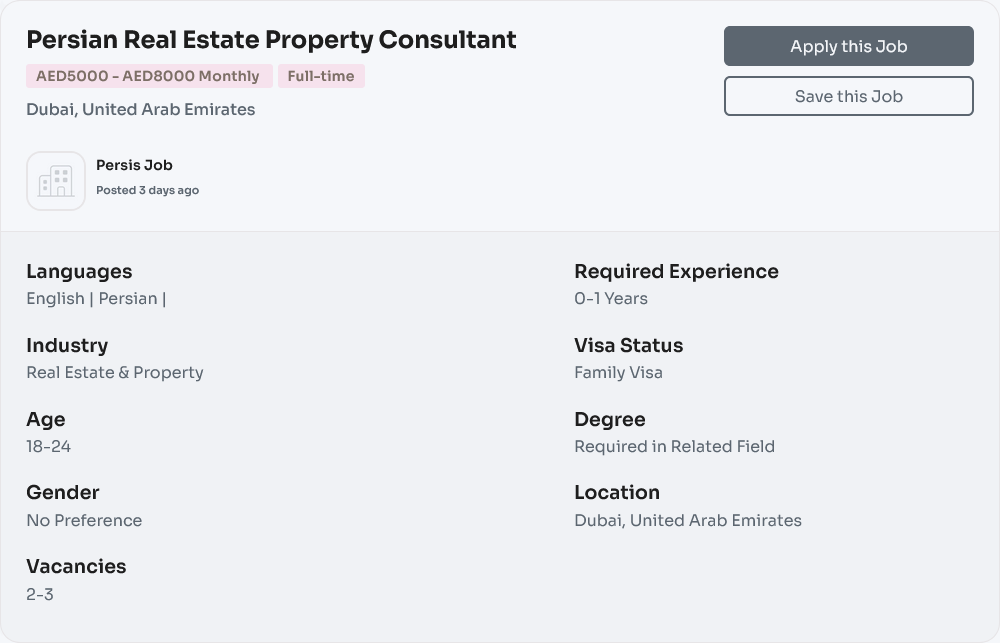Select the Industry value Real Estate & Property
Viewport: 1000px width, 643px height.
pos(114,372)
